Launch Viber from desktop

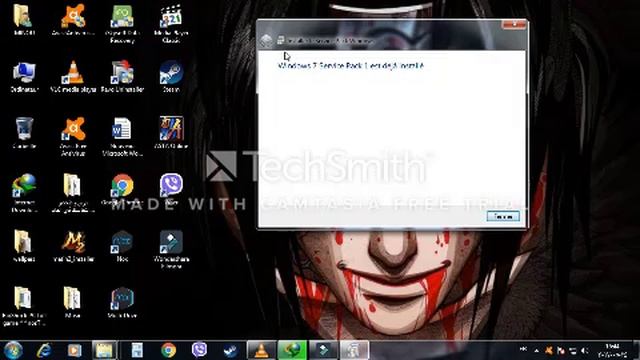tap(171, 189)
